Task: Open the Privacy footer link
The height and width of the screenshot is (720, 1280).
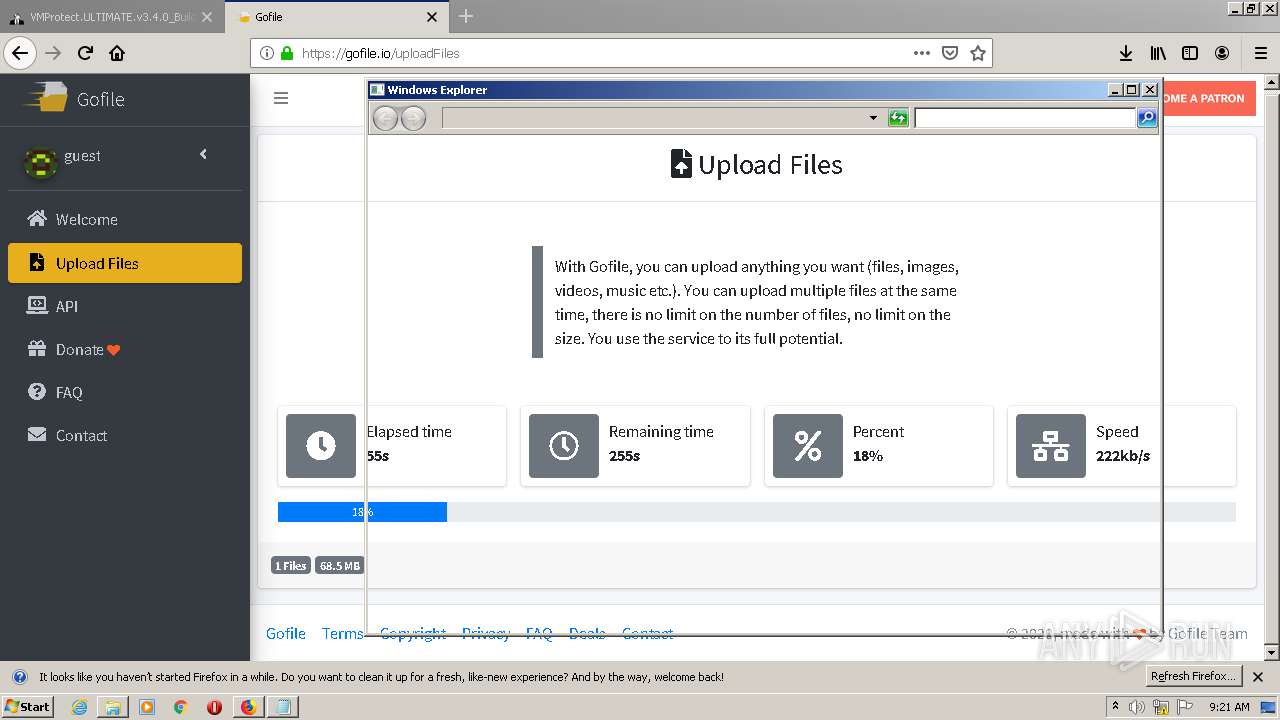Action: pos(486,633)
